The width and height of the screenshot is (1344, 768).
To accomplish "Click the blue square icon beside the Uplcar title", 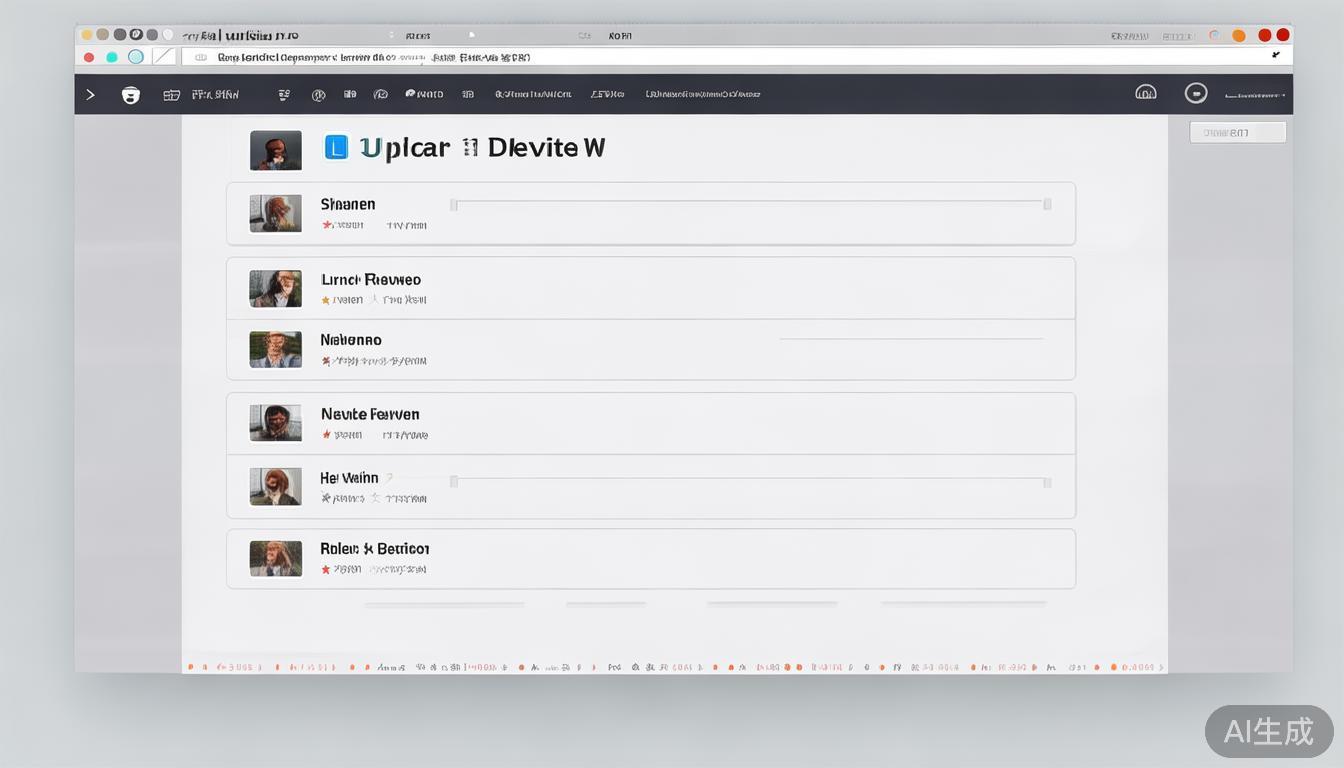I will [x=336, y=148].
